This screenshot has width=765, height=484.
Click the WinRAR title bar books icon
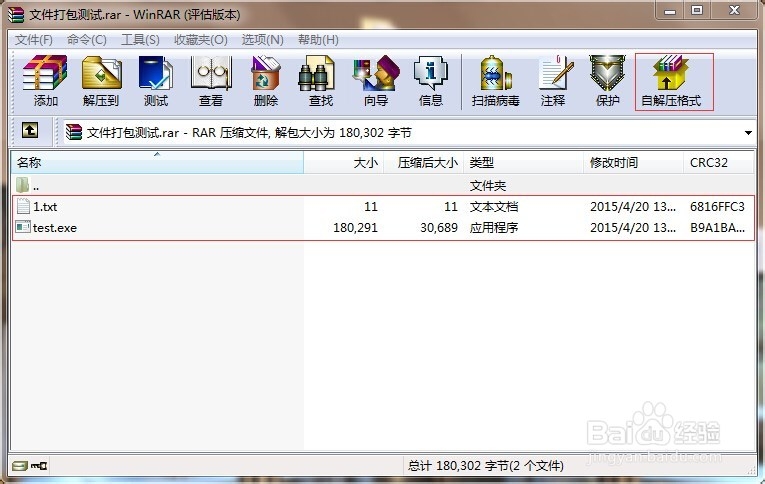pyautogui.click(x=16, y=14)
